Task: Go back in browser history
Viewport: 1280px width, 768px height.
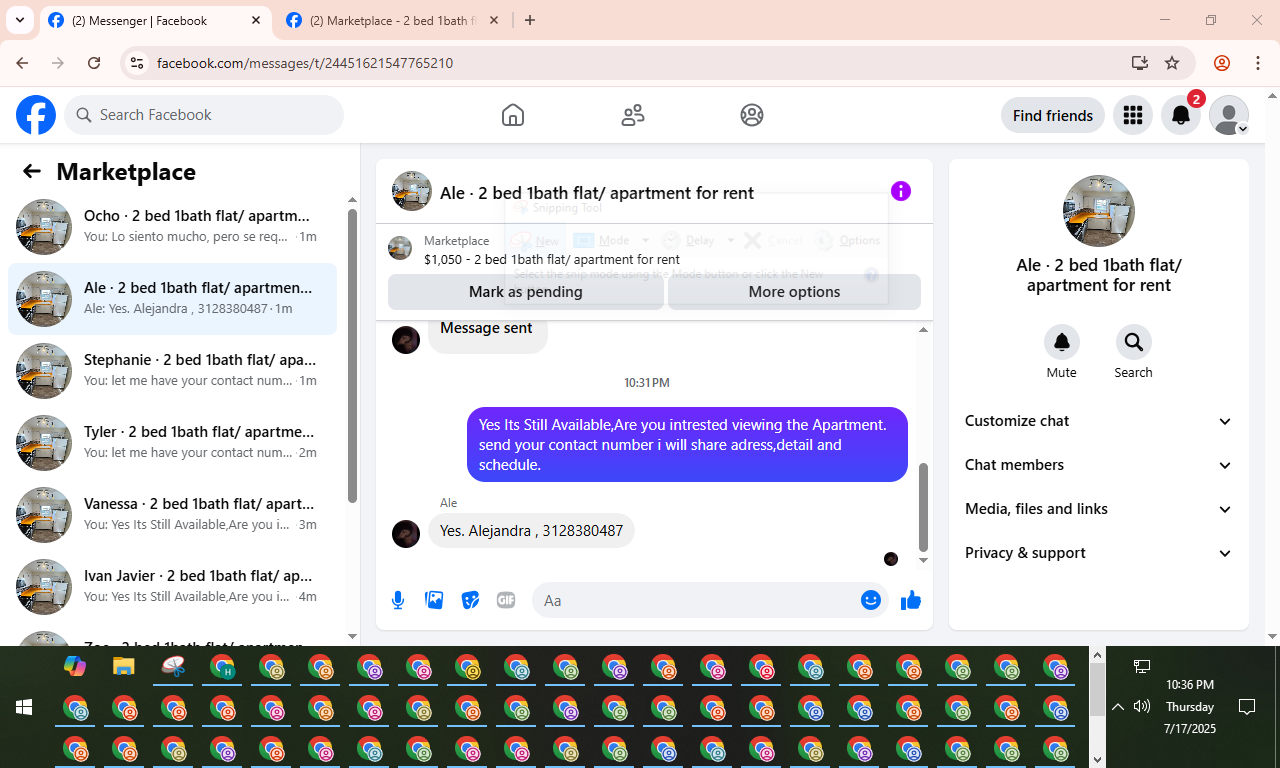Action: tap(22, 63)
